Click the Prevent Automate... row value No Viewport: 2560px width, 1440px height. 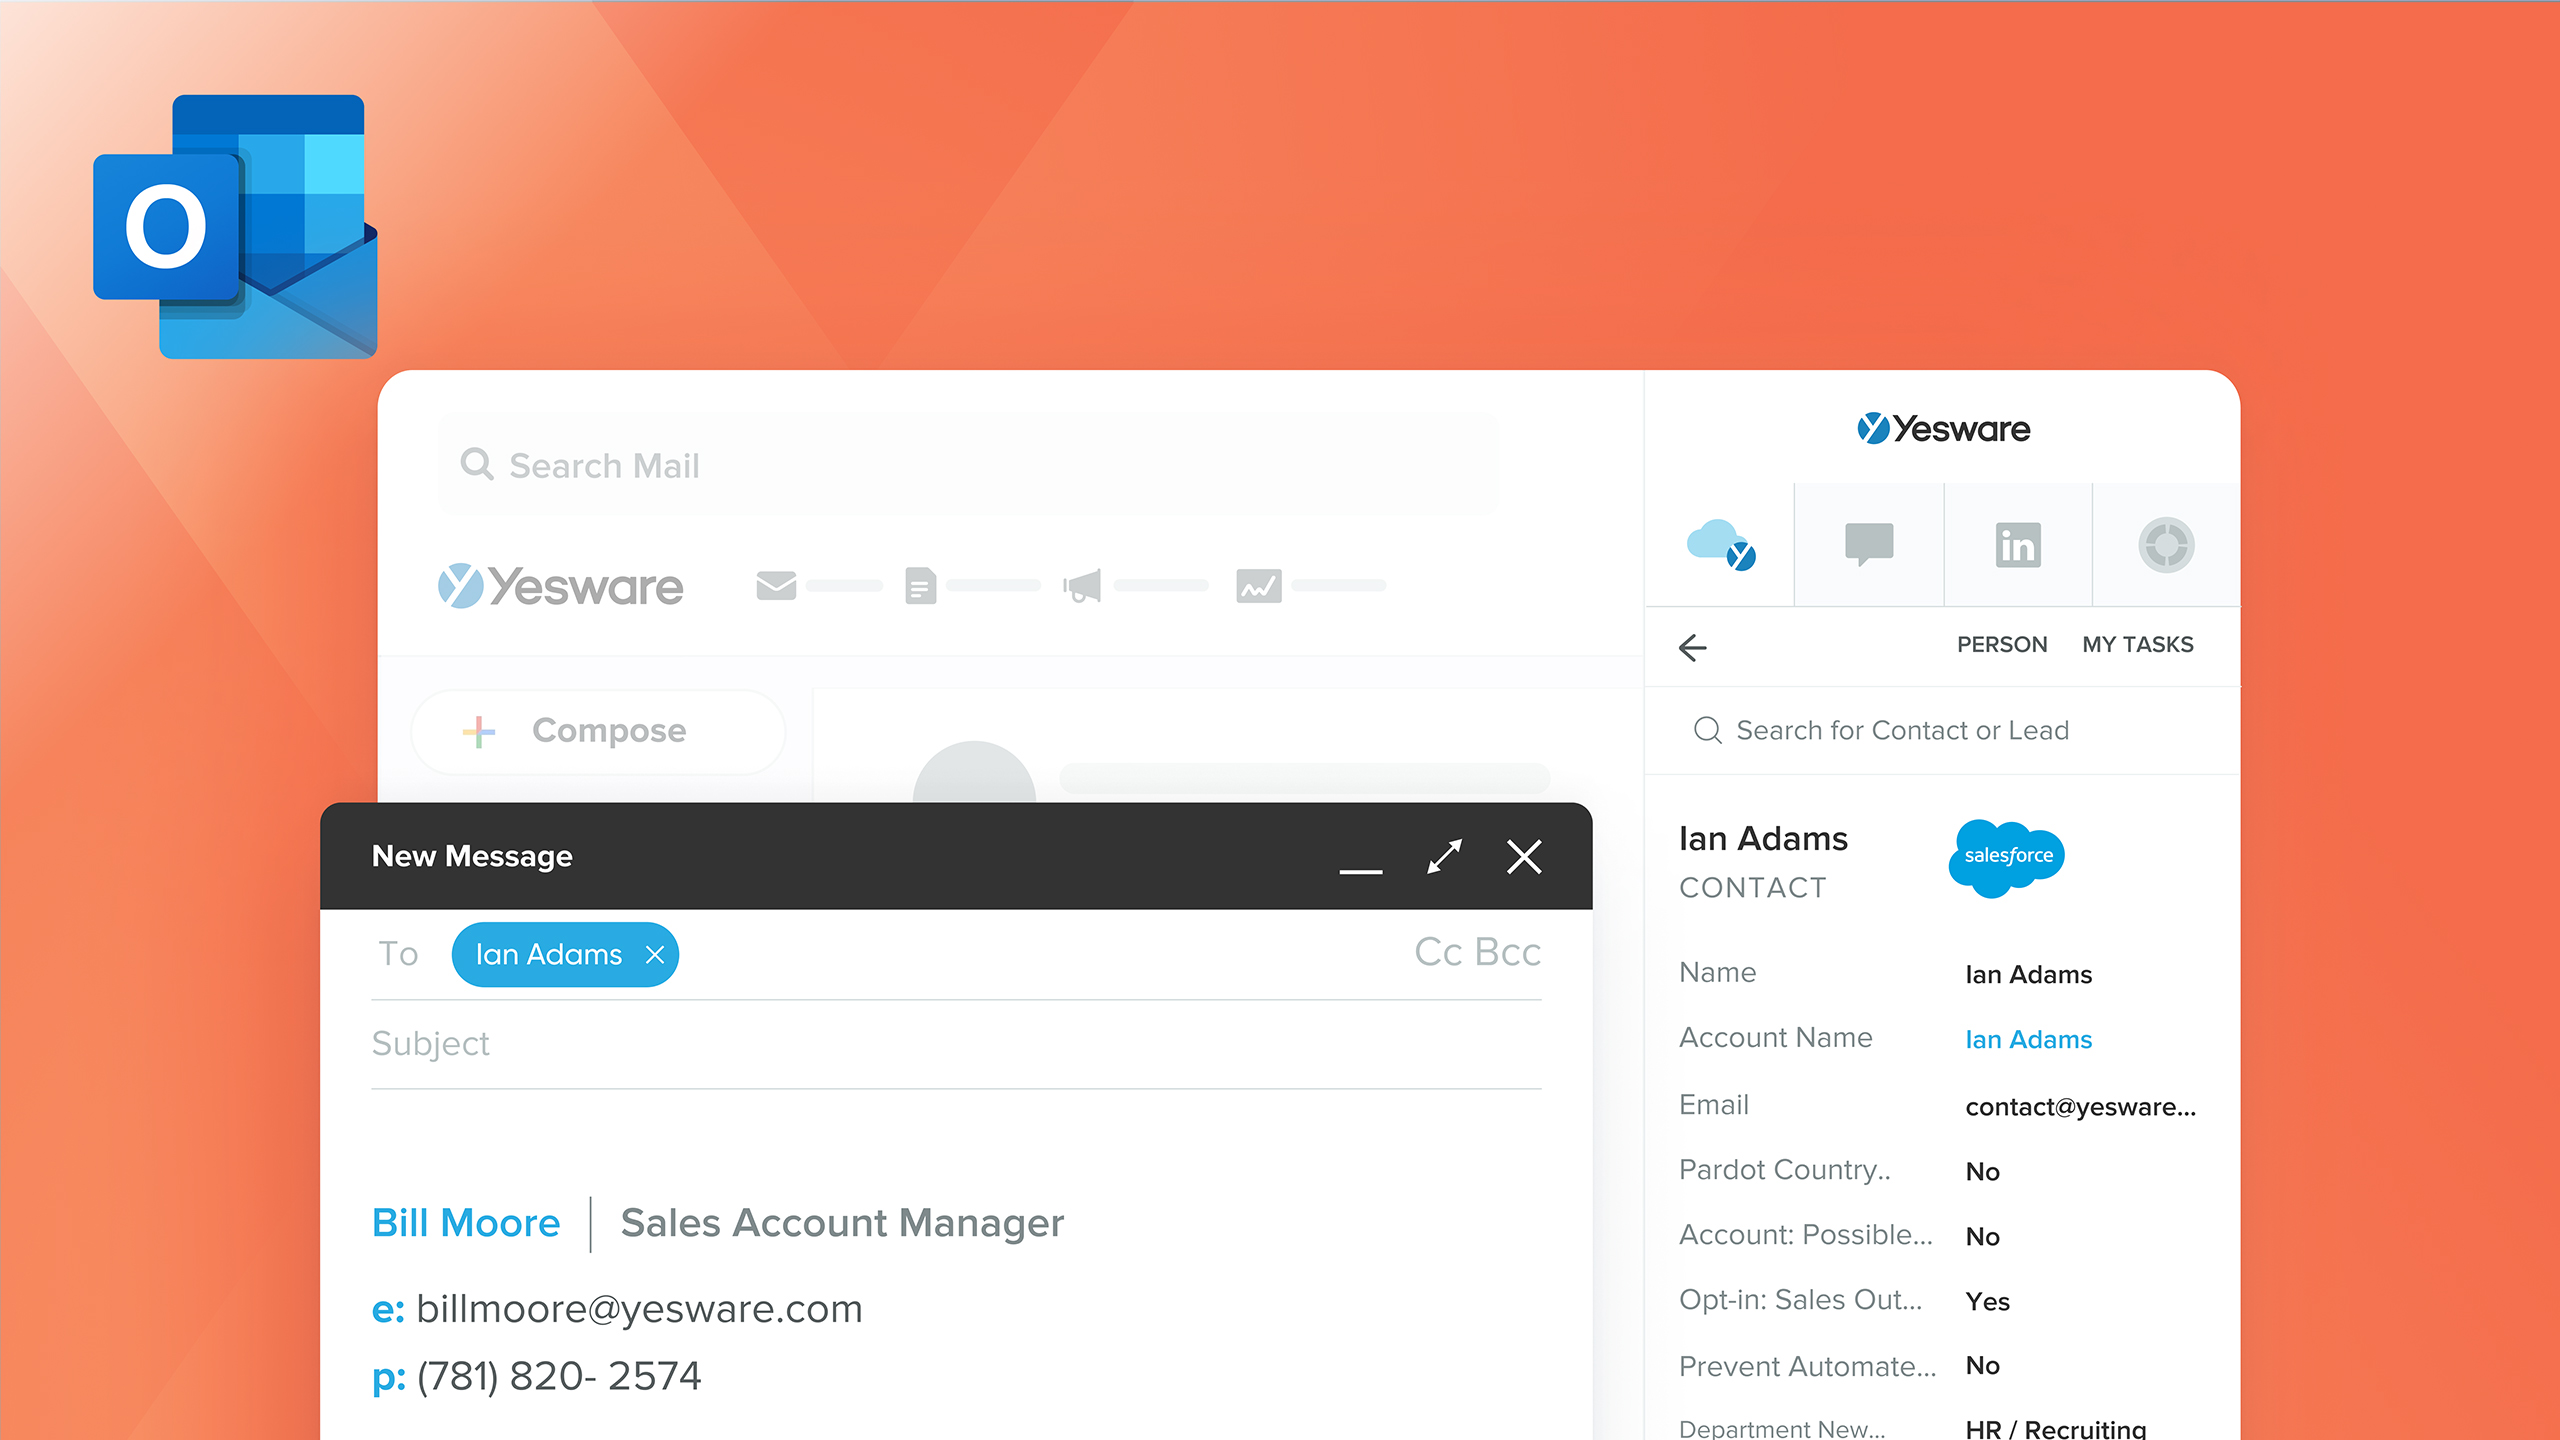point(1982,1366)
